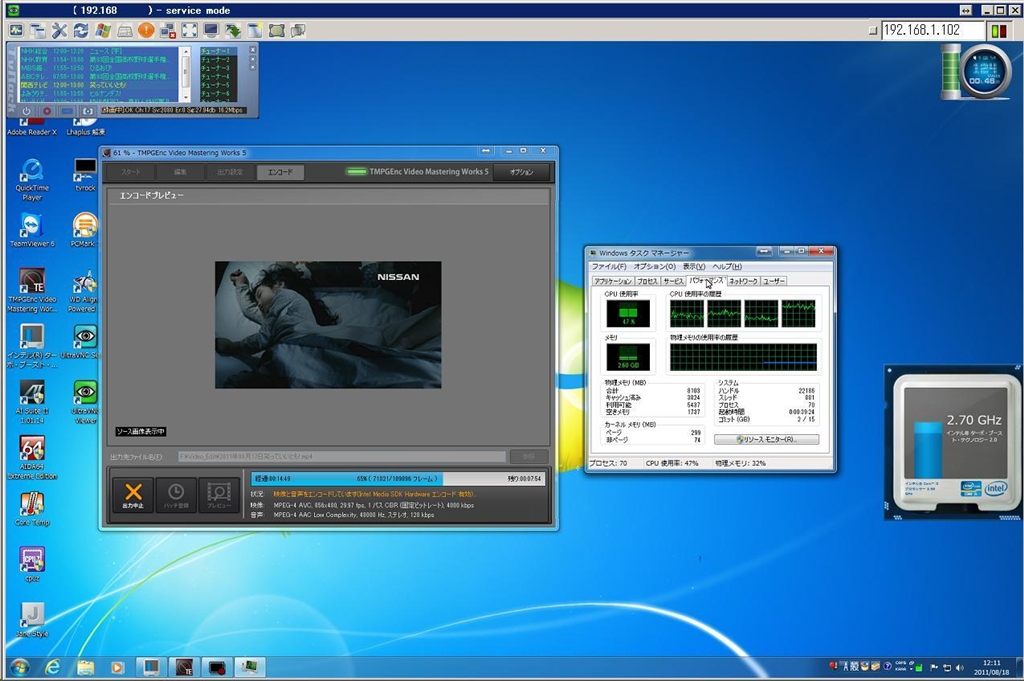The height and width of the screenshot is (681, 1024).
Task: Click the orange X stop-output button in TMPGEnc
Action: [x=133, y=496]
